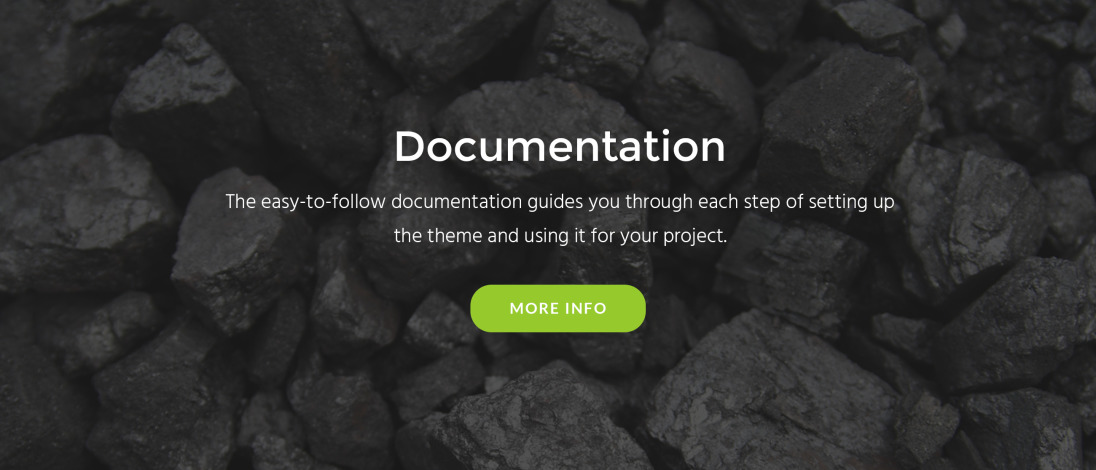Click the words "each step" in the description
1096x470 pixels.
[x=742, y=203]
